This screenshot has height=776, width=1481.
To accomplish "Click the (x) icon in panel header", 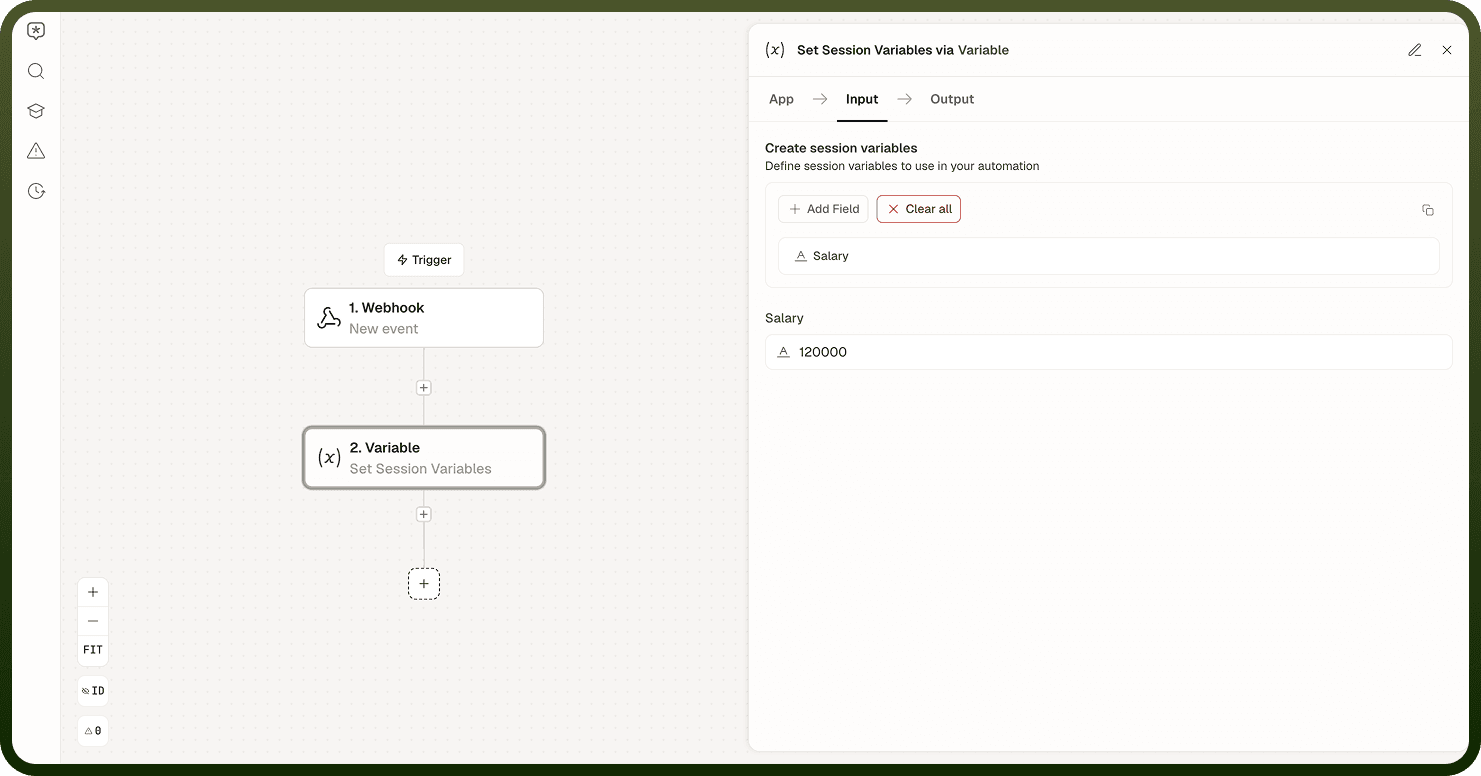I will point(775,50).
